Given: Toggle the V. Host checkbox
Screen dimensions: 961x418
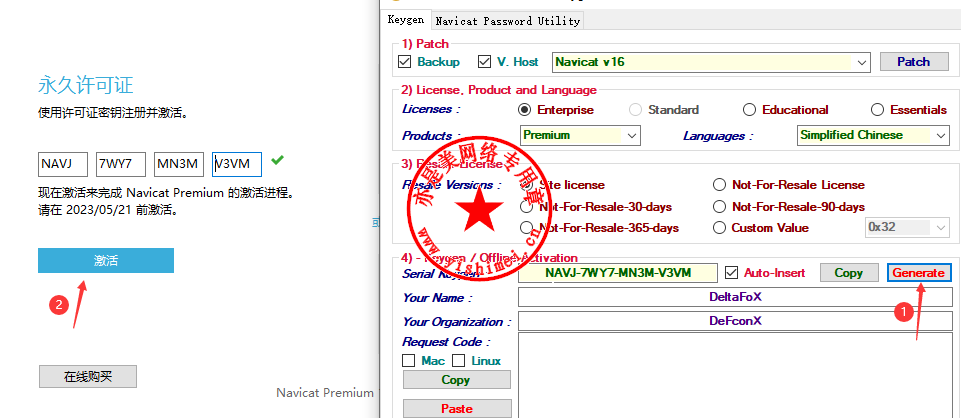Looking at the screenshot, I should click(484, 62).
